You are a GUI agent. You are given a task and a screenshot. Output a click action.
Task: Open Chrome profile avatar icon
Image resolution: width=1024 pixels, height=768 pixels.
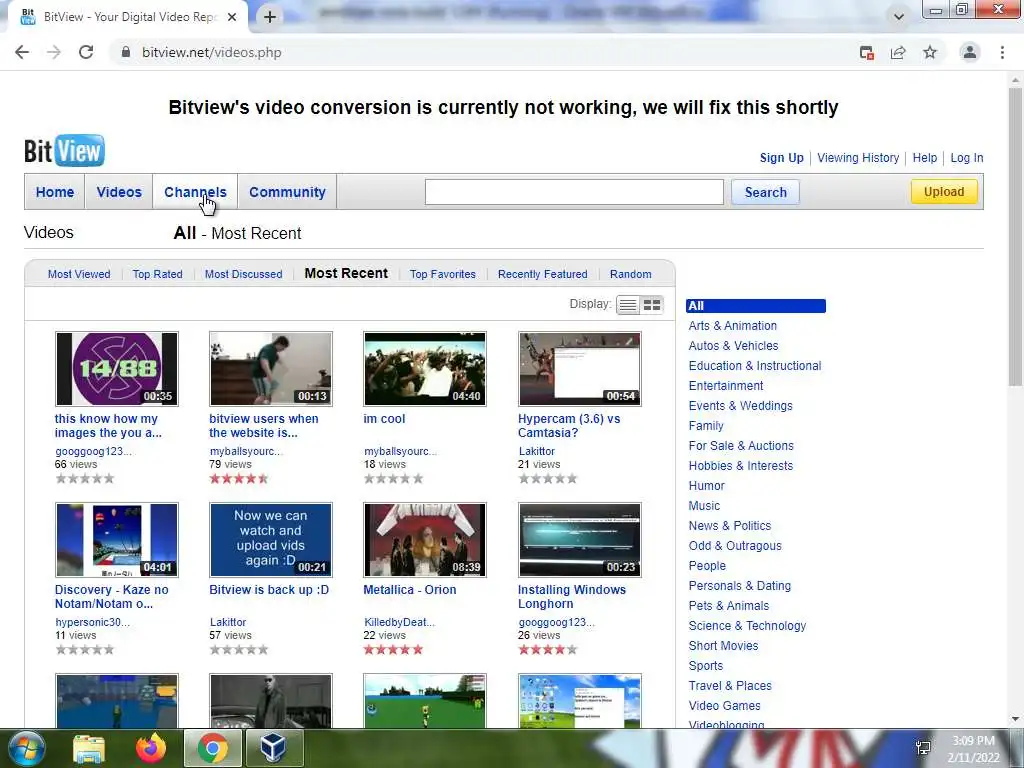tap(970, 52)
